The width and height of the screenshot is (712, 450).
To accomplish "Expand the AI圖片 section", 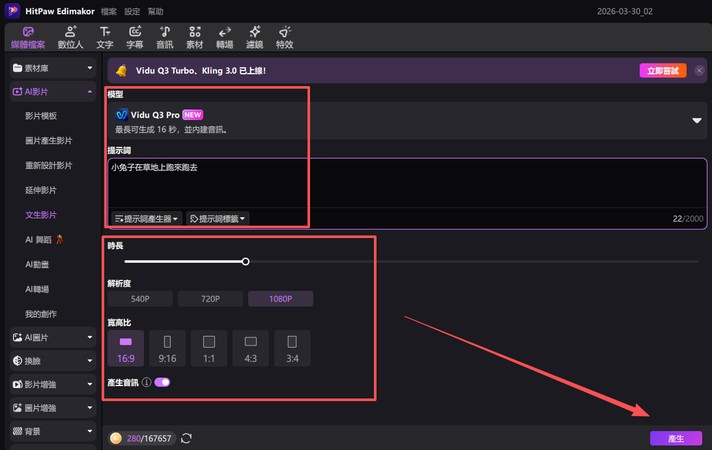I will [x=53, y=337].
